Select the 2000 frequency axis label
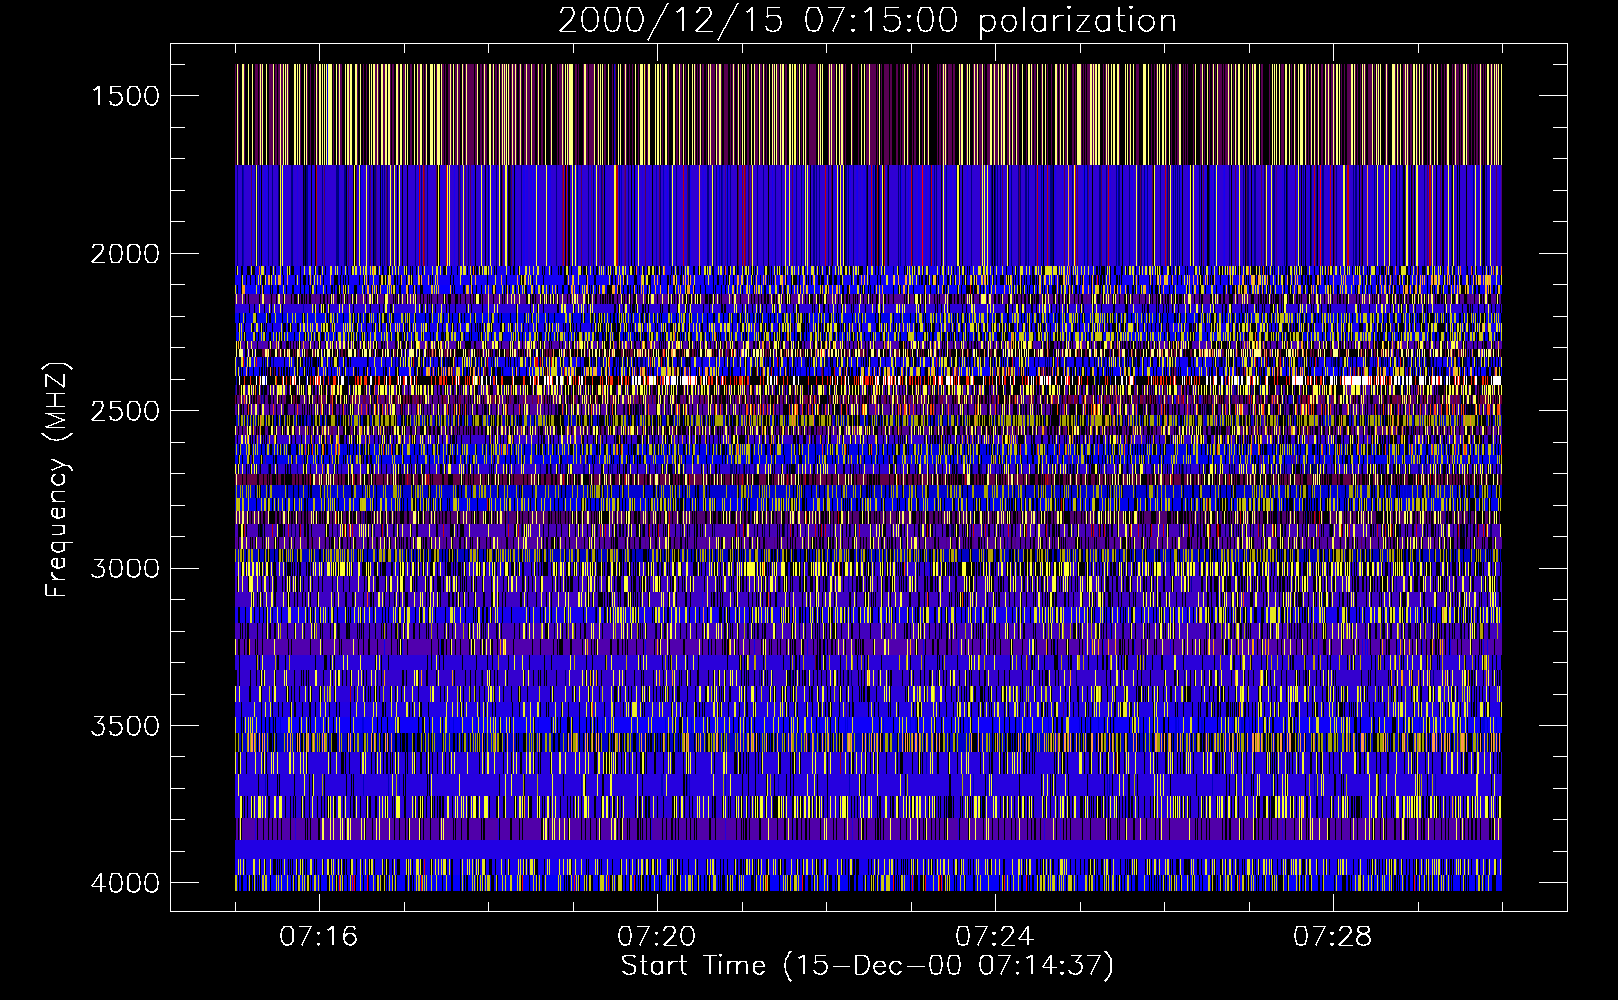Screen dimensions: 1618x1000 [125, 254]
